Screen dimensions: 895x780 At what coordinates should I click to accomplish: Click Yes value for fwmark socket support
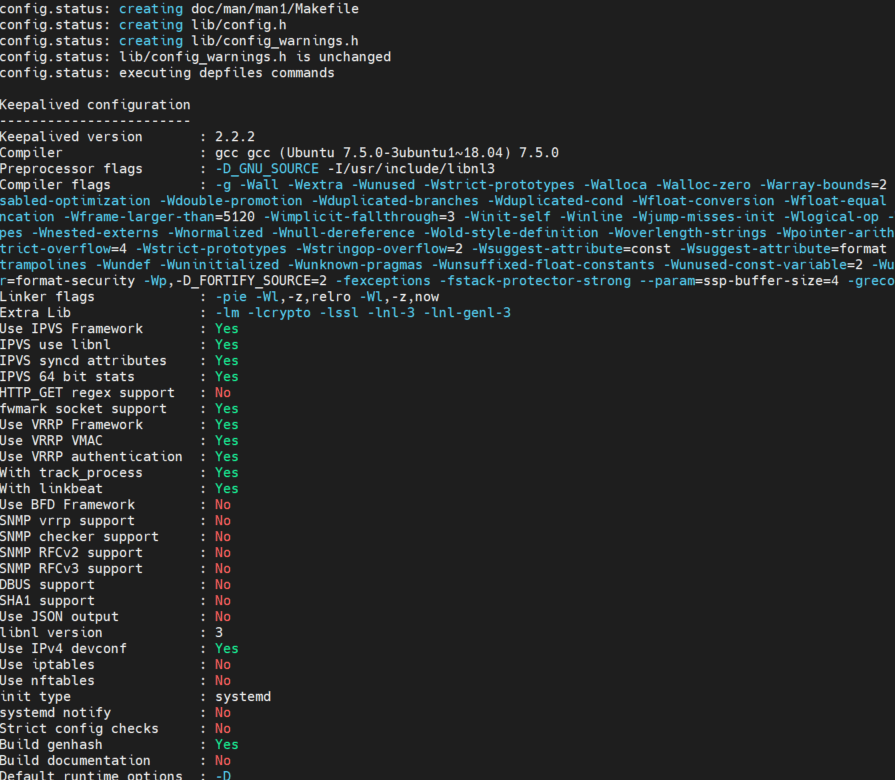pos(227,409)
